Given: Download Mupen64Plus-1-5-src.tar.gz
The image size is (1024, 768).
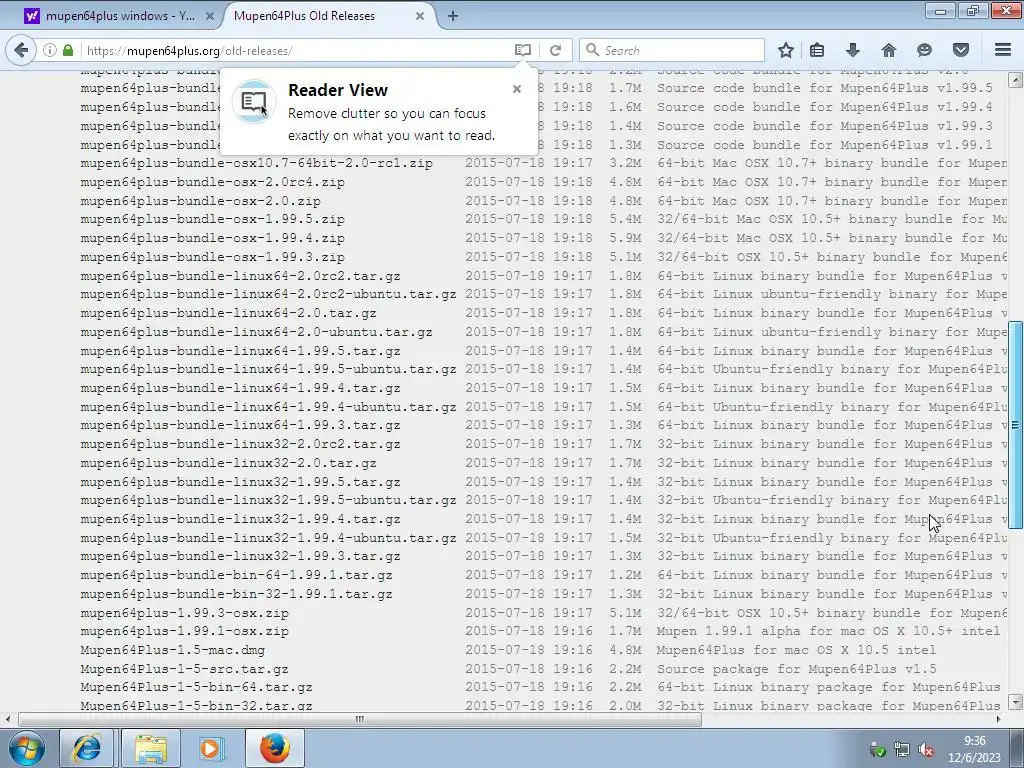Looking at the screenshot, I should (184, 670).
